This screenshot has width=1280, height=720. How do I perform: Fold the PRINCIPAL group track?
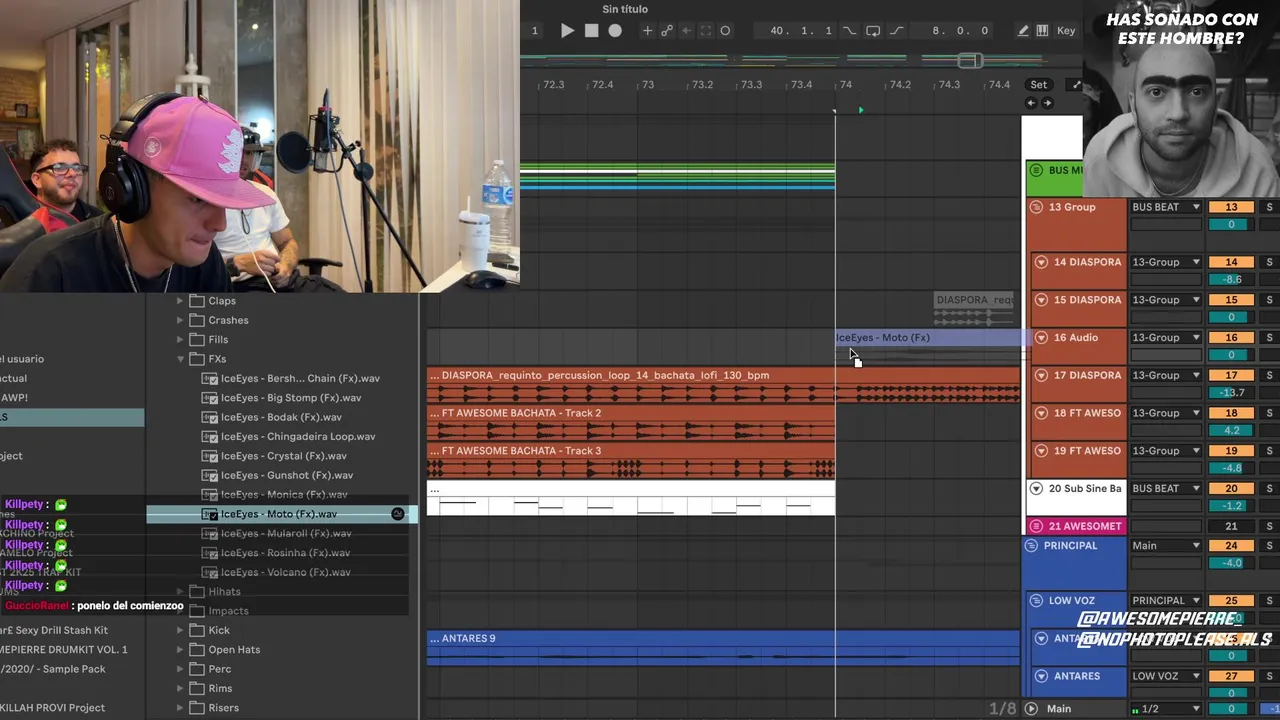tap(1031, 546)
